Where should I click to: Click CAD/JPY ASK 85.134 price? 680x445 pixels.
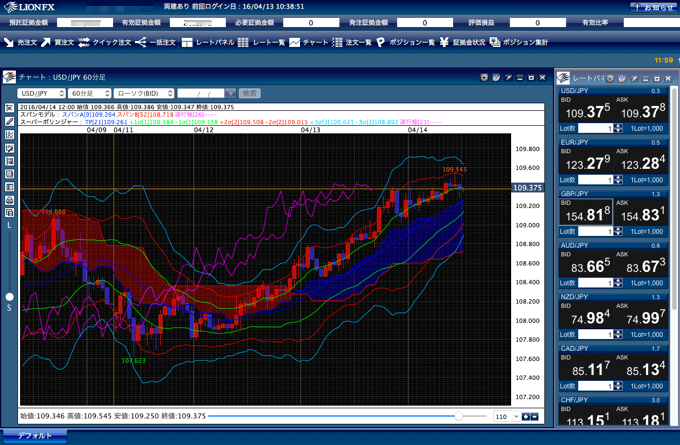pyautogui.click(x=641, y=367)
